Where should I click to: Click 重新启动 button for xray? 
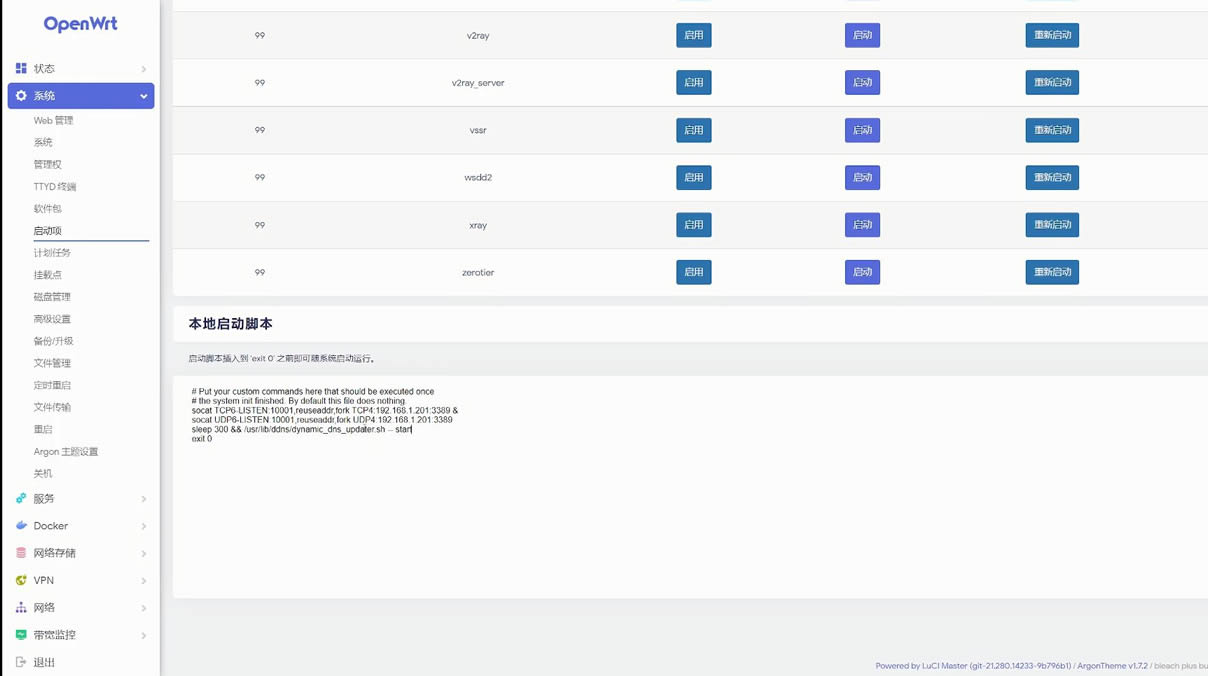click(1052, 225)
